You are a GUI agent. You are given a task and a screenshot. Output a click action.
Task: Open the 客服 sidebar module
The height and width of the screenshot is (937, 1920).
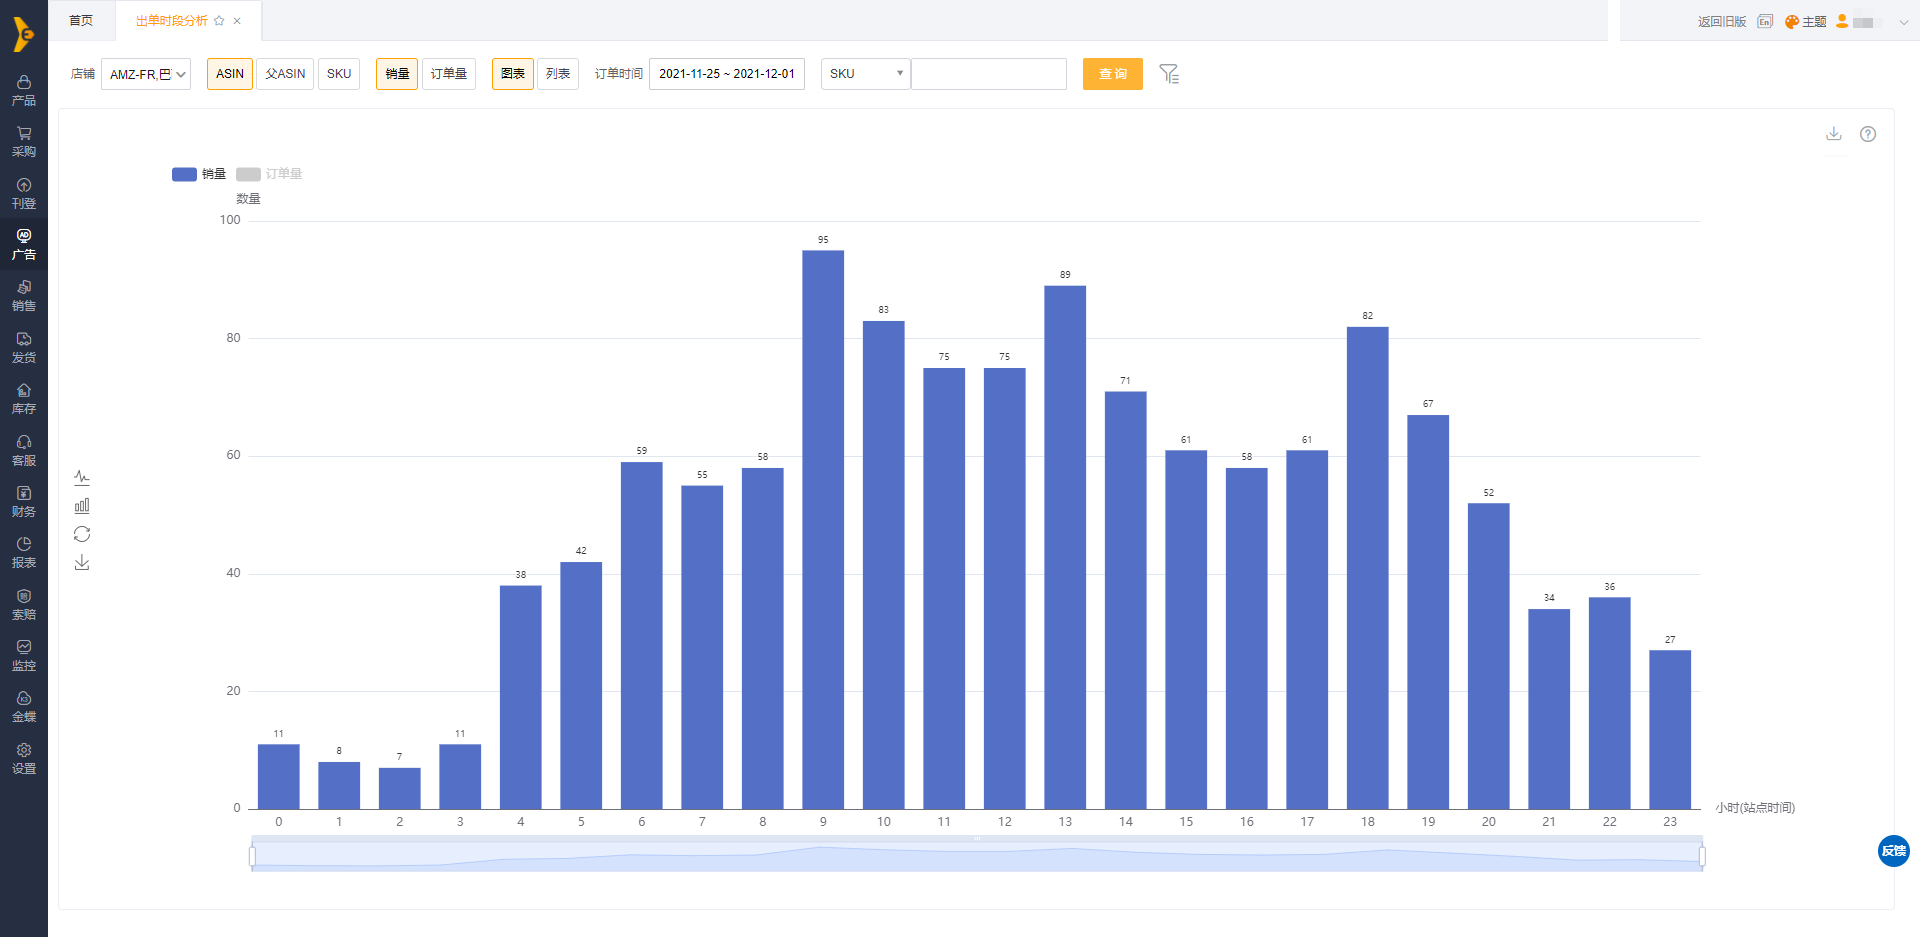tap(24, 450)
